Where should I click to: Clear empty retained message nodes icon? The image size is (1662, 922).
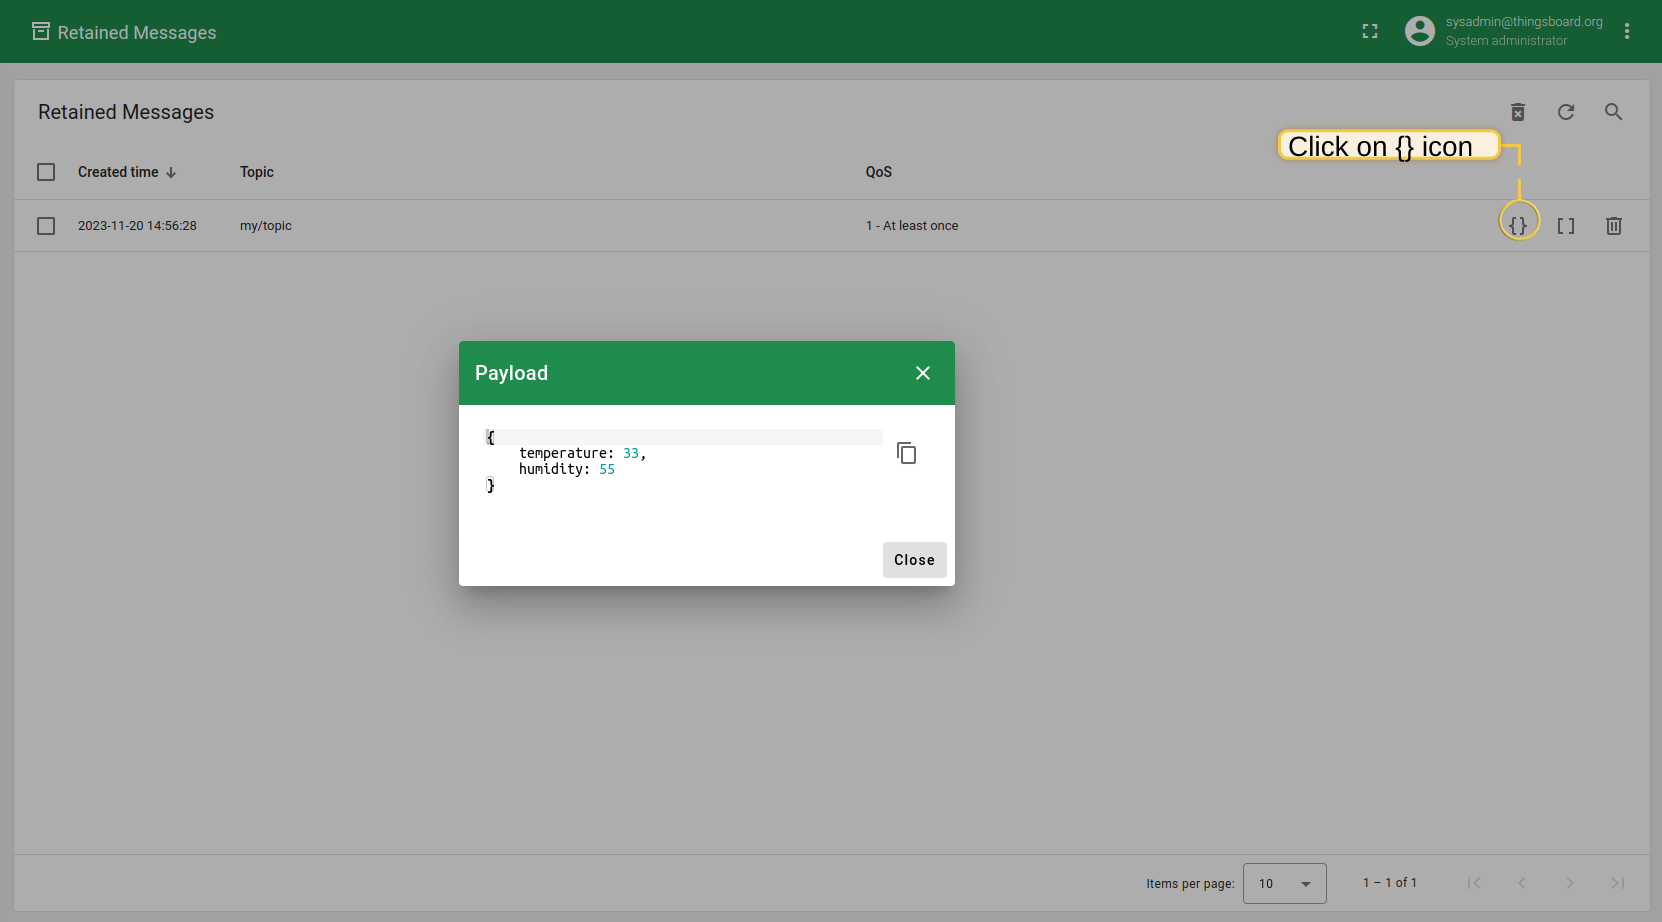tap(1518, 112)
